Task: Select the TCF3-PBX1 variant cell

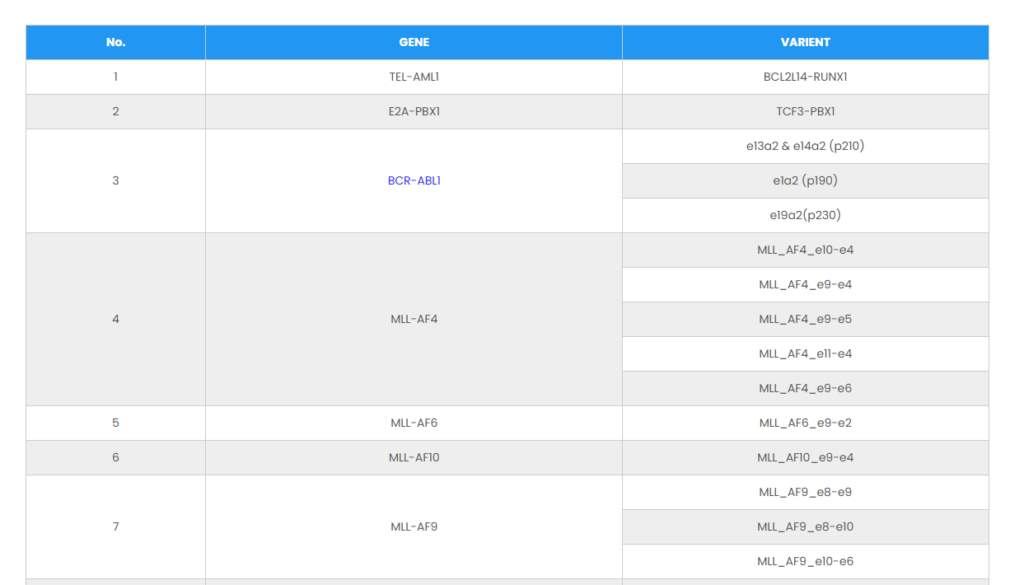Action: pos(805,111)
